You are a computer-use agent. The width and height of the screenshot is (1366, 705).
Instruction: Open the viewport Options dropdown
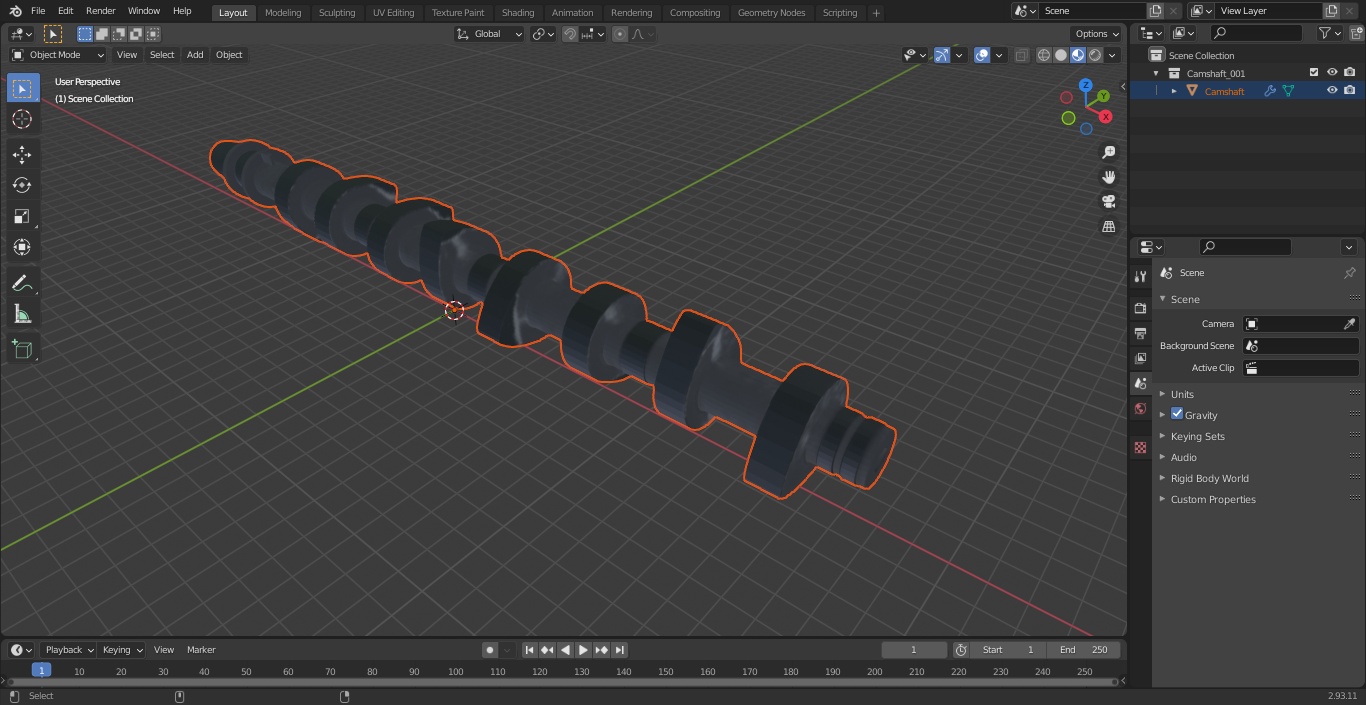click(1097, 34)
